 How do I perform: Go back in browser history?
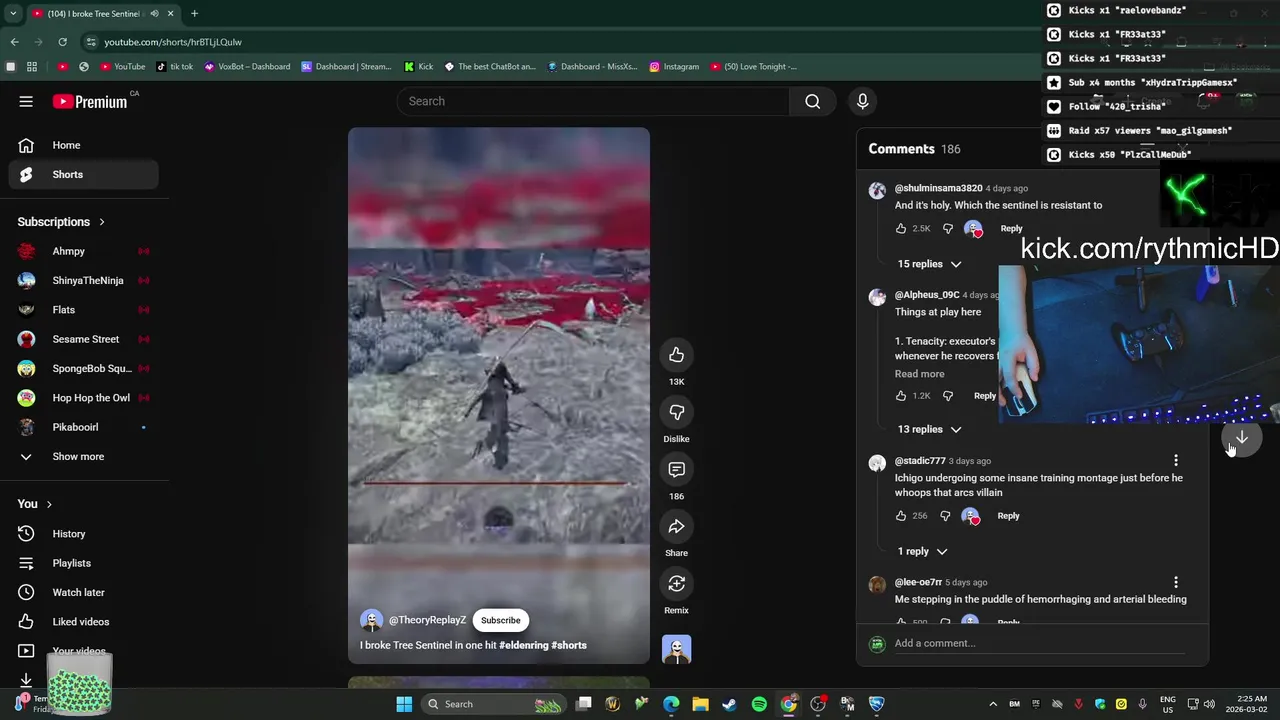14,42
